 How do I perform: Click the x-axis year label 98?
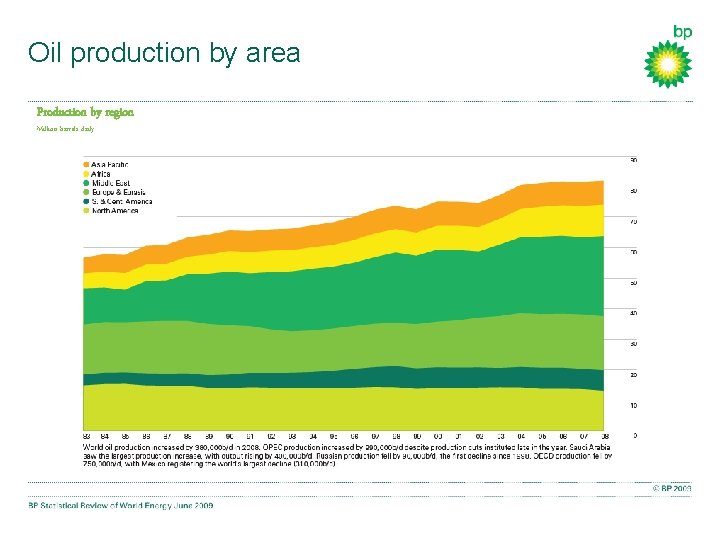point(396,436)
